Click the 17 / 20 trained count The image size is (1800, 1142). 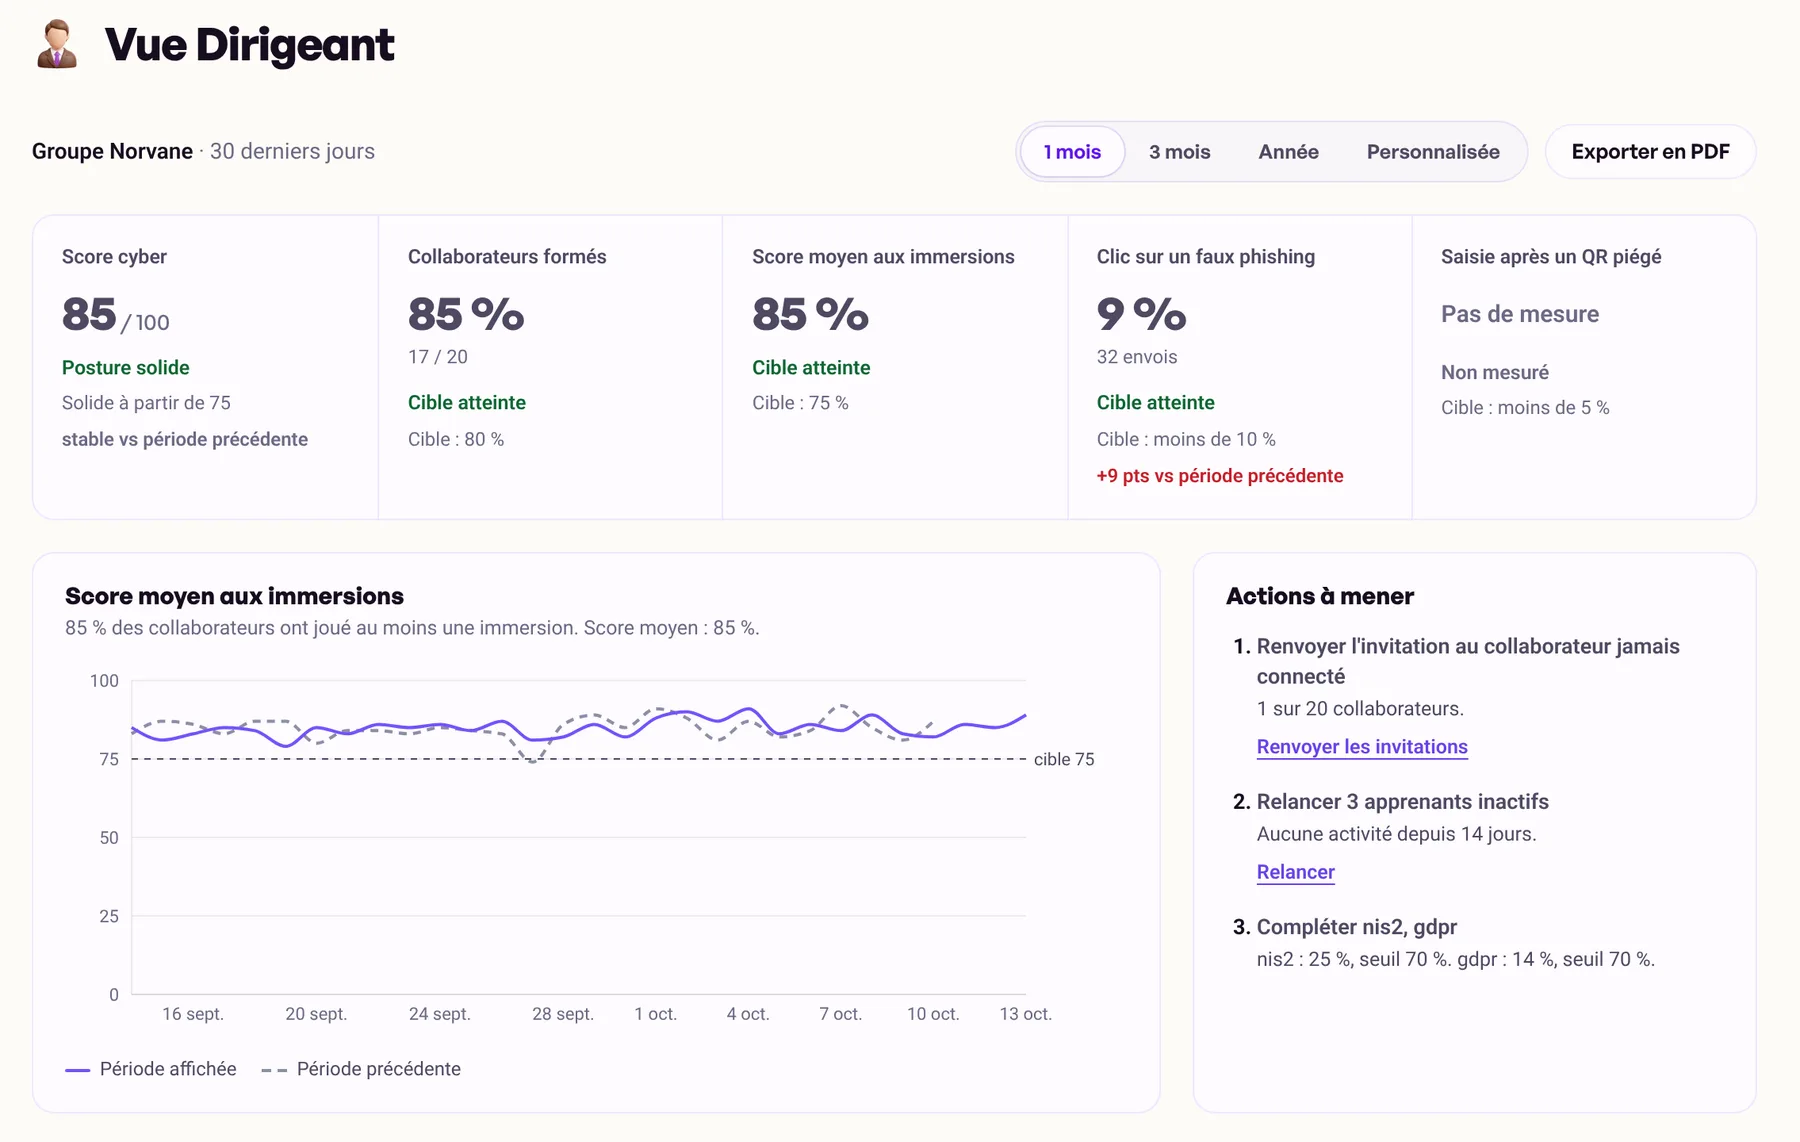click(438, 357)
